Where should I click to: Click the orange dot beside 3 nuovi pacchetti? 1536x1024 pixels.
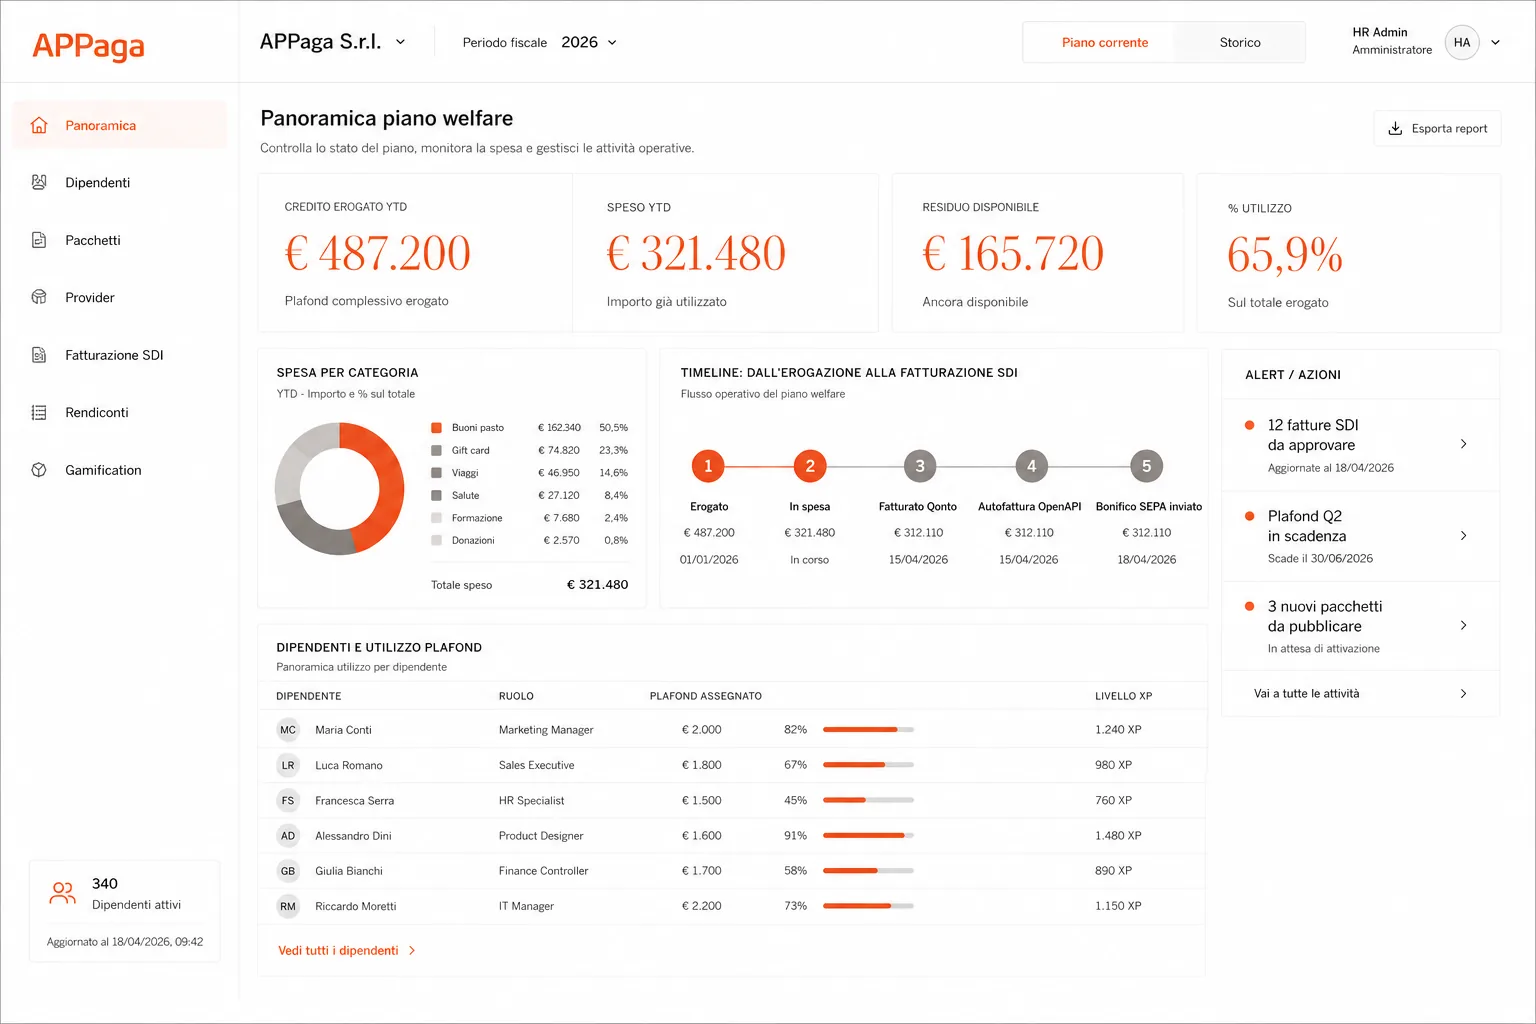click(x=1249, y=606)
